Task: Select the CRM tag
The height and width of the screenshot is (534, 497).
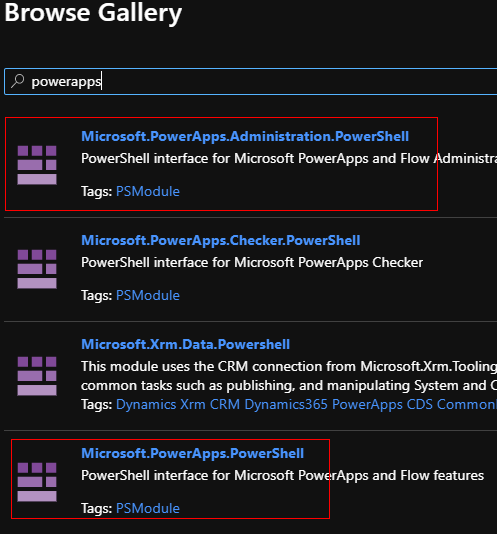Action: coord(225,405)
